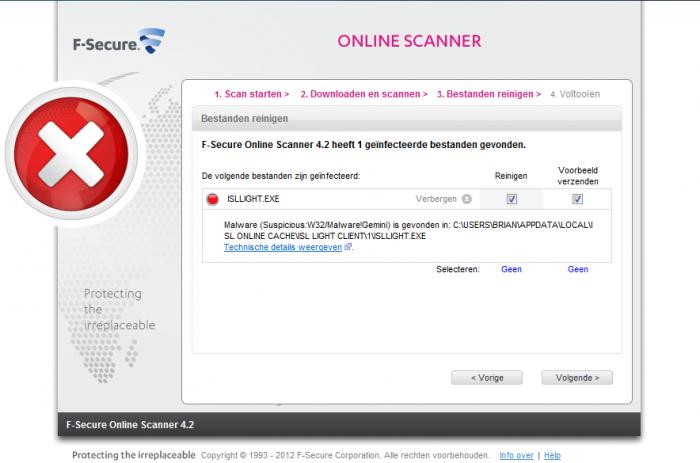Click the Vorige button
The width and height of the screenshot is (700, 463).
[x=487, y=378]
